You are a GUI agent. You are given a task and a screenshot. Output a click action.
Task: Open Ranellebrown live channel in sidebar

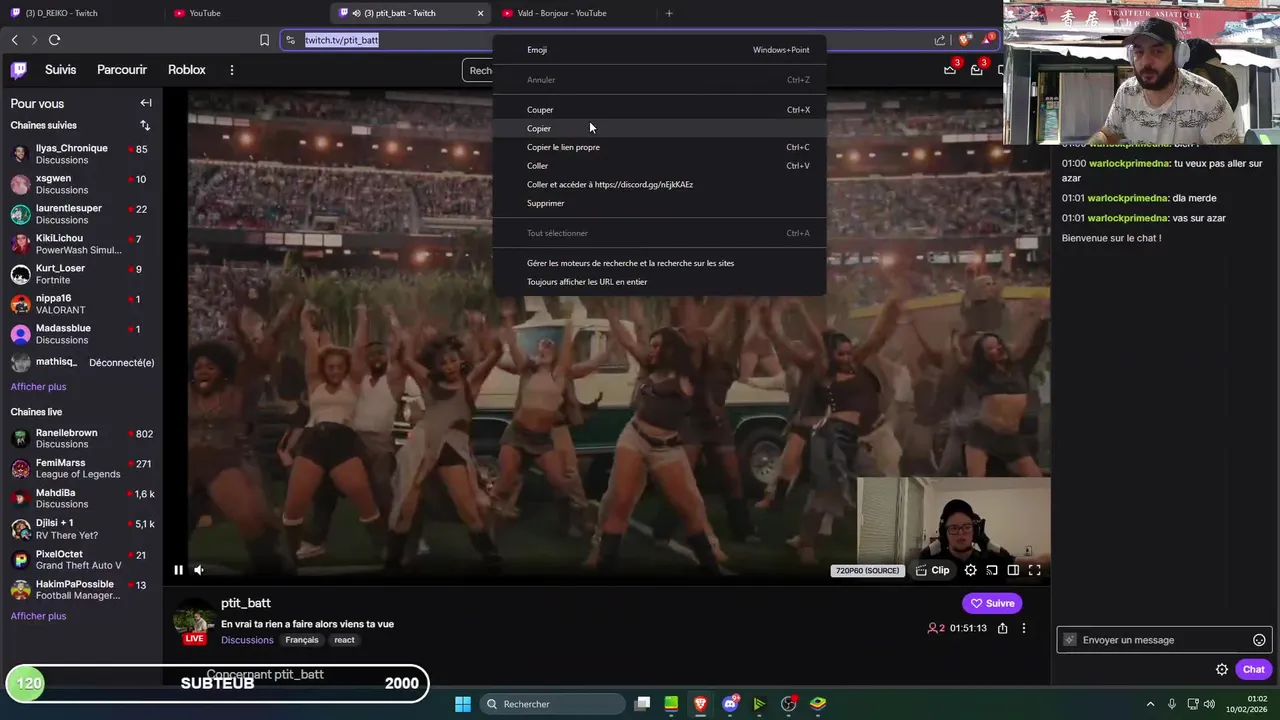click(x=81, y=438)
